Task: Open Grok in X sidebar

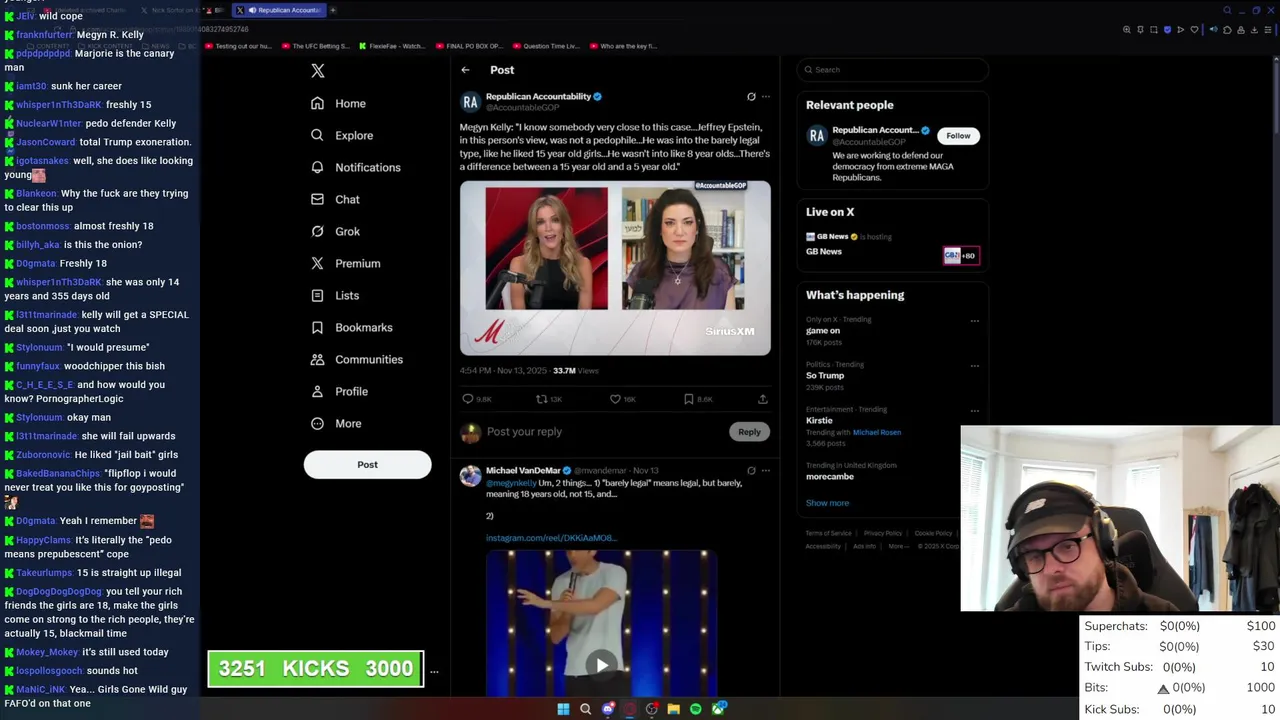Action: point(335,231)
